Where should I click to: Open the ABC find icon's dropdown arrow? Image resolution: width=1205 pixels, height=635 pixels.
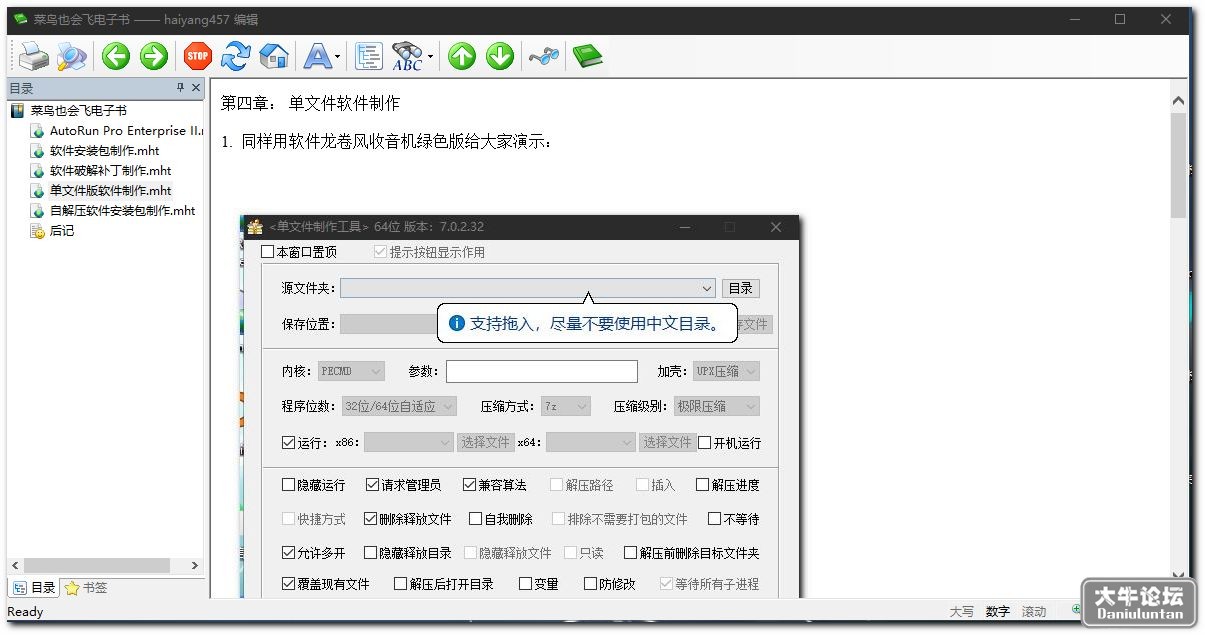(430, 57)
